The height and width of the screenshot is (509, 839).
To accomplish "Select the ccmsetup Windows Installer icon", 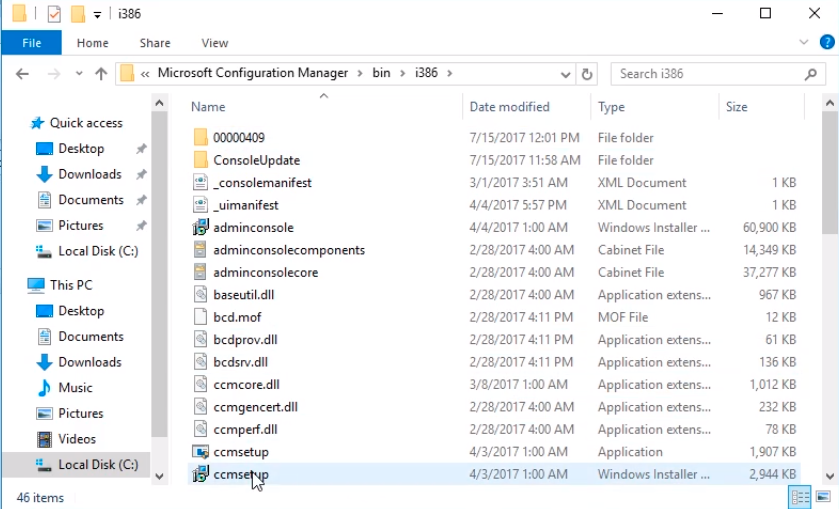I will click(200, 475).
